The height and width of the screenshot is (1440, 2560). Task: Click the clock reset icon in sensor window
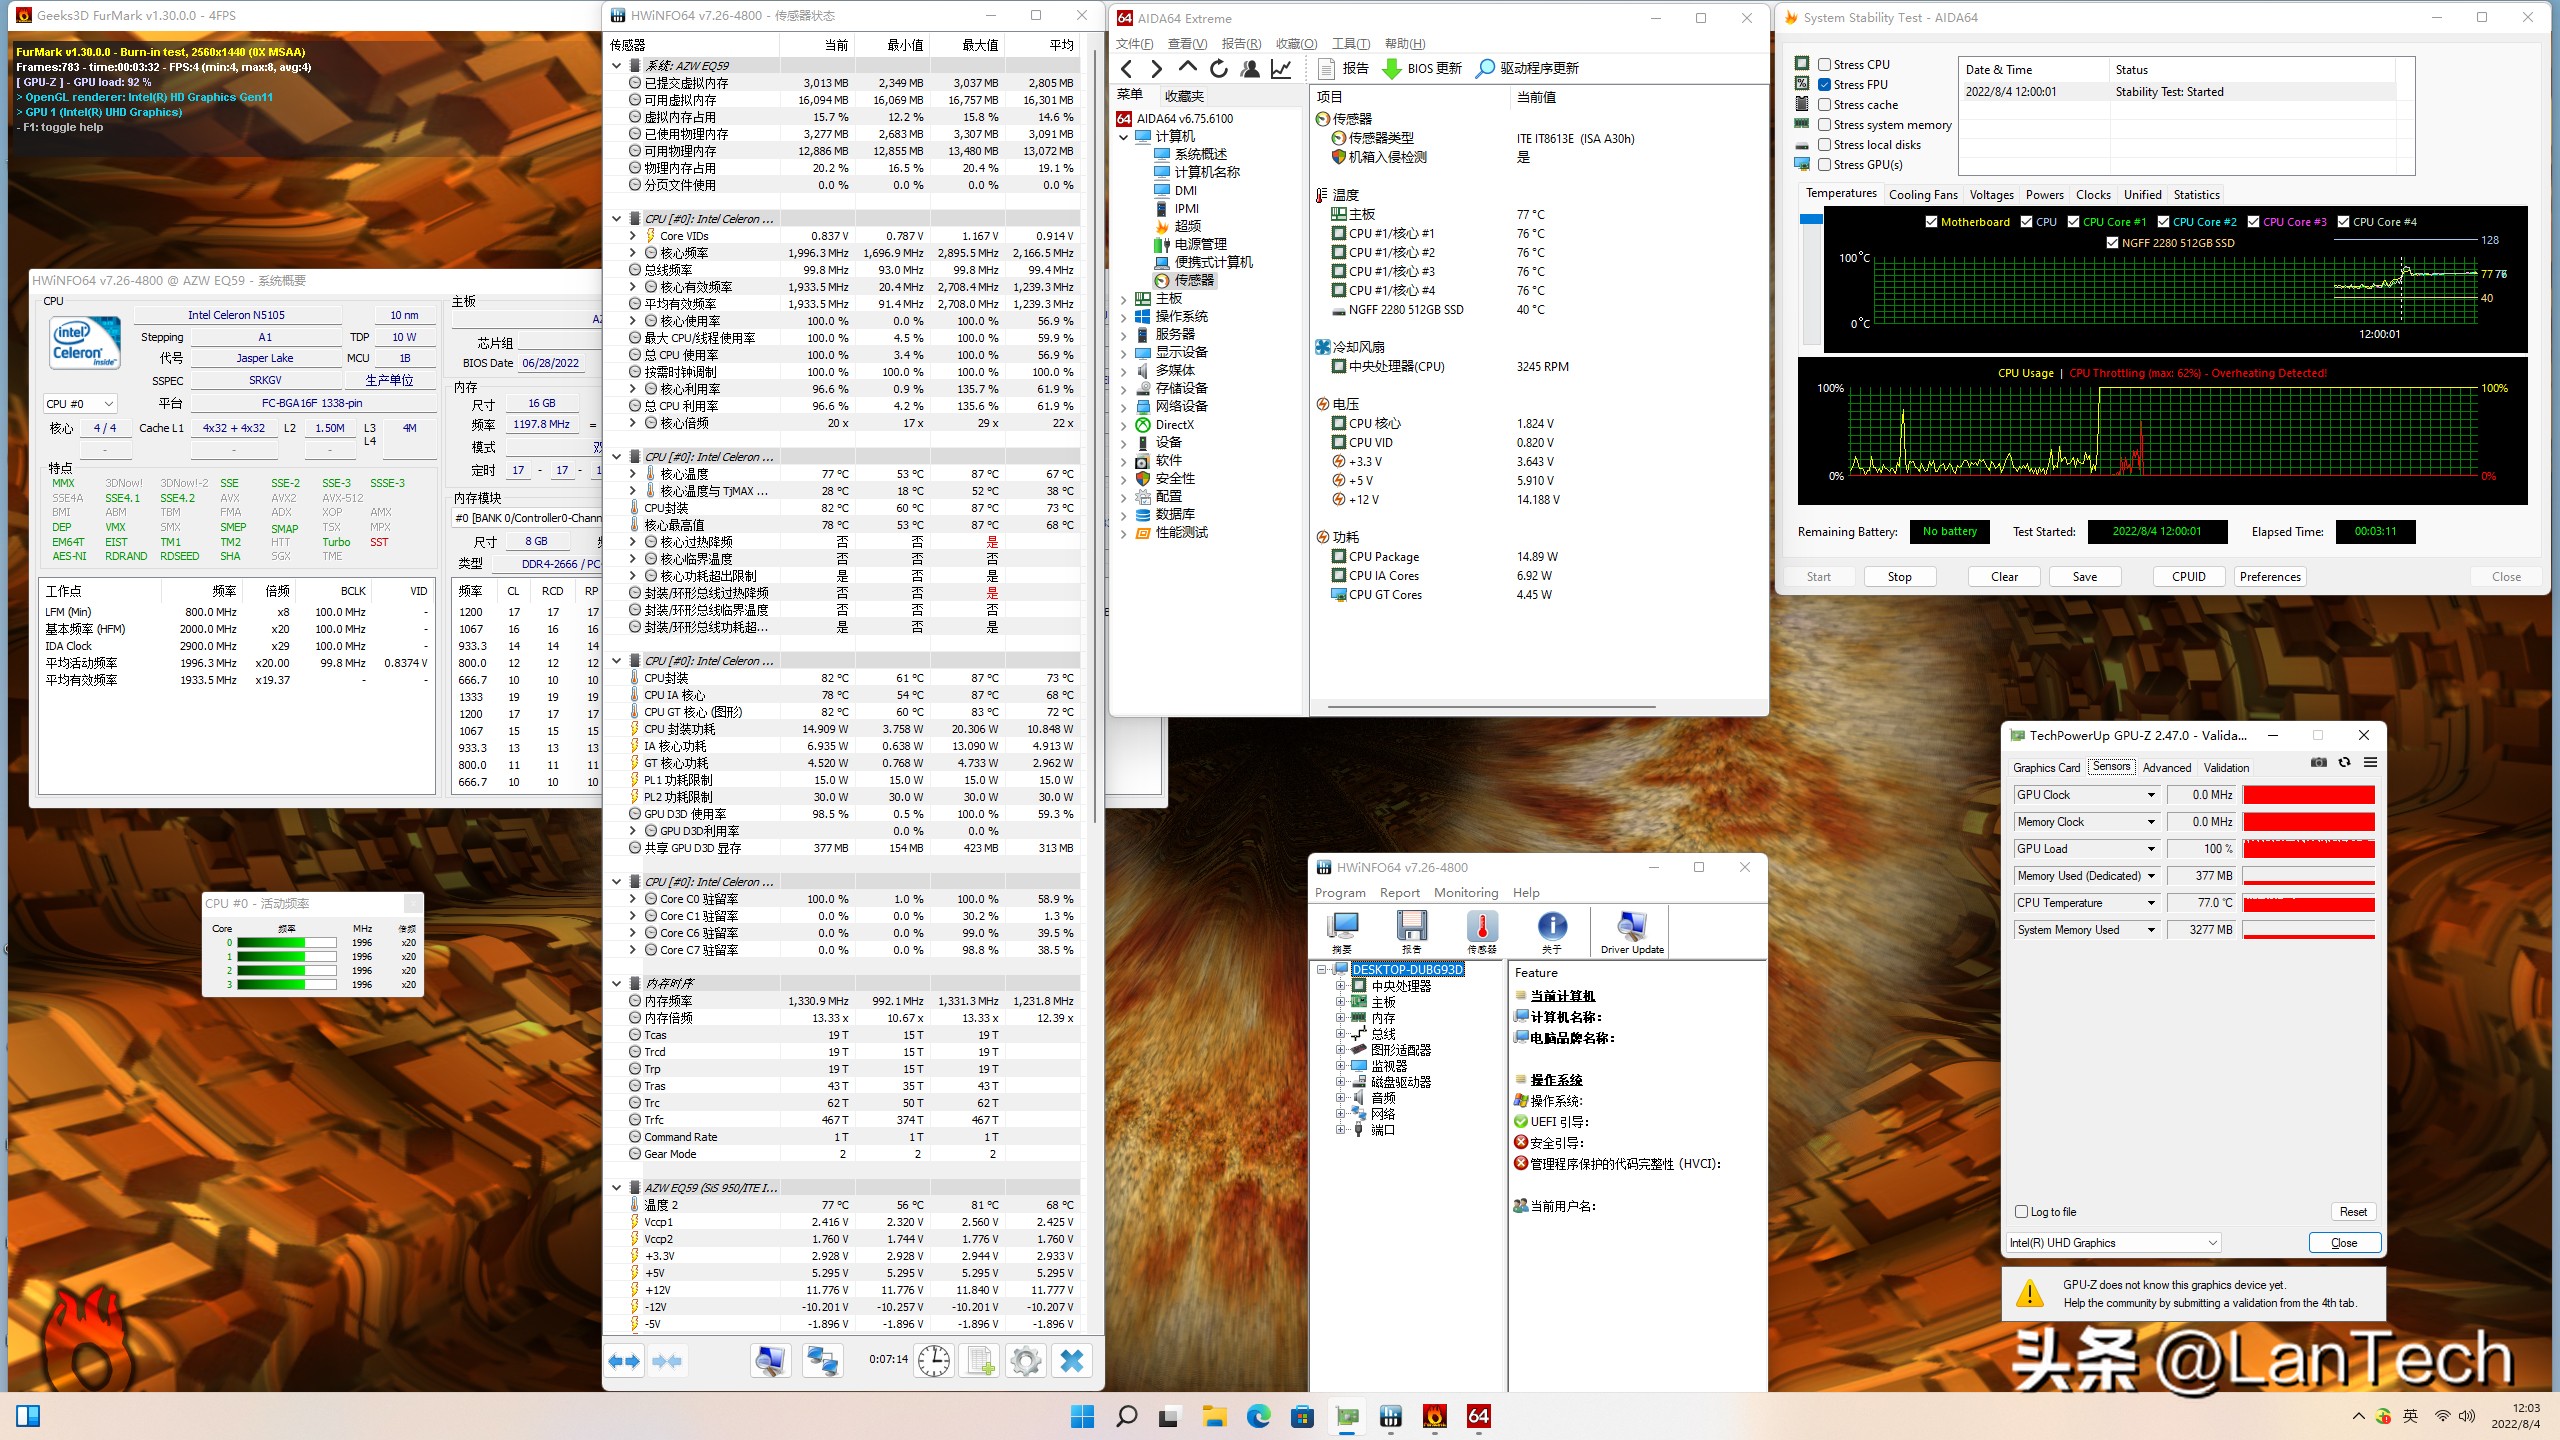[933, 1360]
